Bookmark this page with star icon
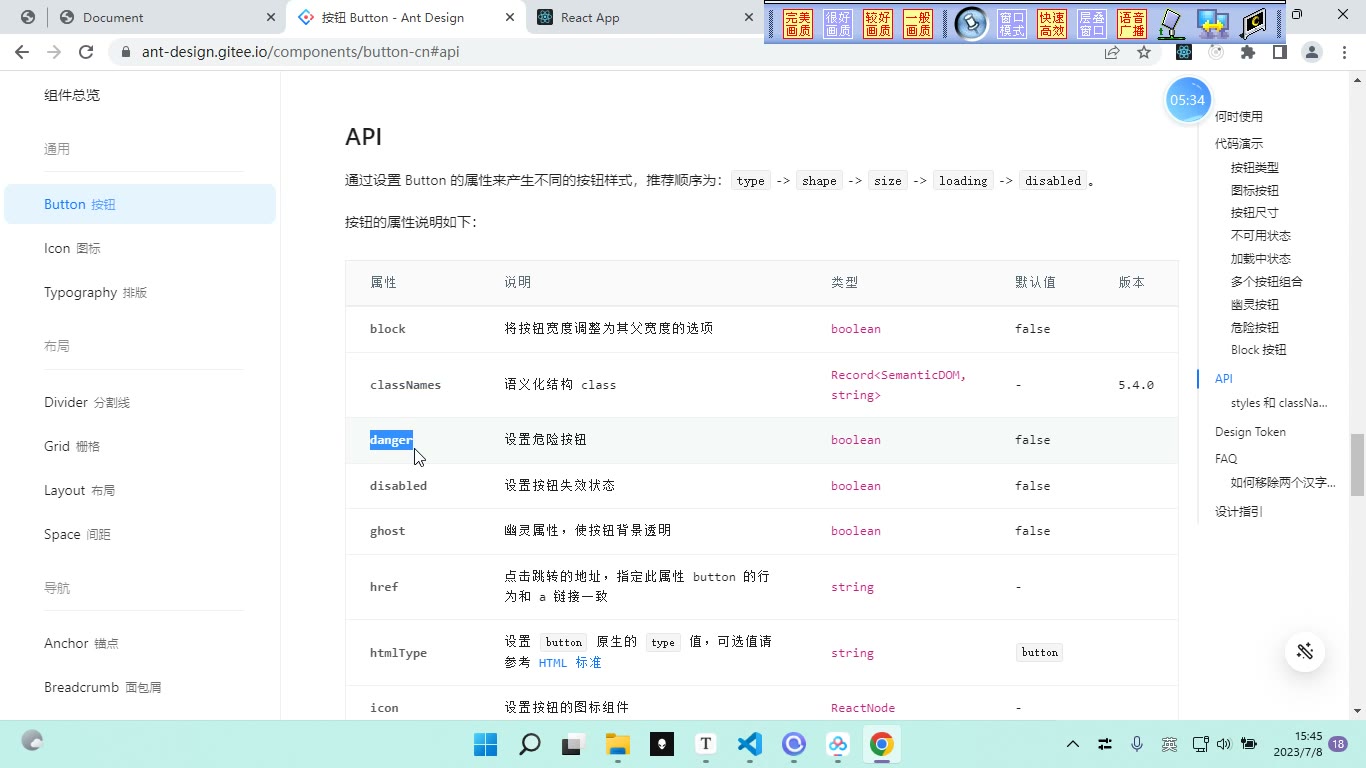 1144,52
